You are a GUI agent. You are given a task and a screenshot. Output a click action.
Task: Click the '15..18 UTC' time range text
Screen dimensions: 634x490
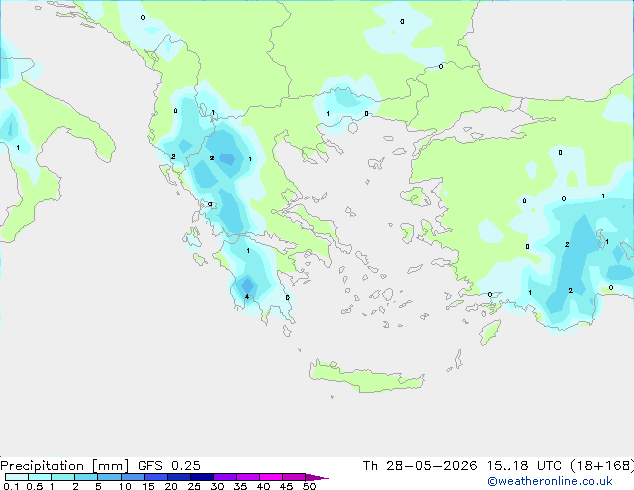coord(524,466)
